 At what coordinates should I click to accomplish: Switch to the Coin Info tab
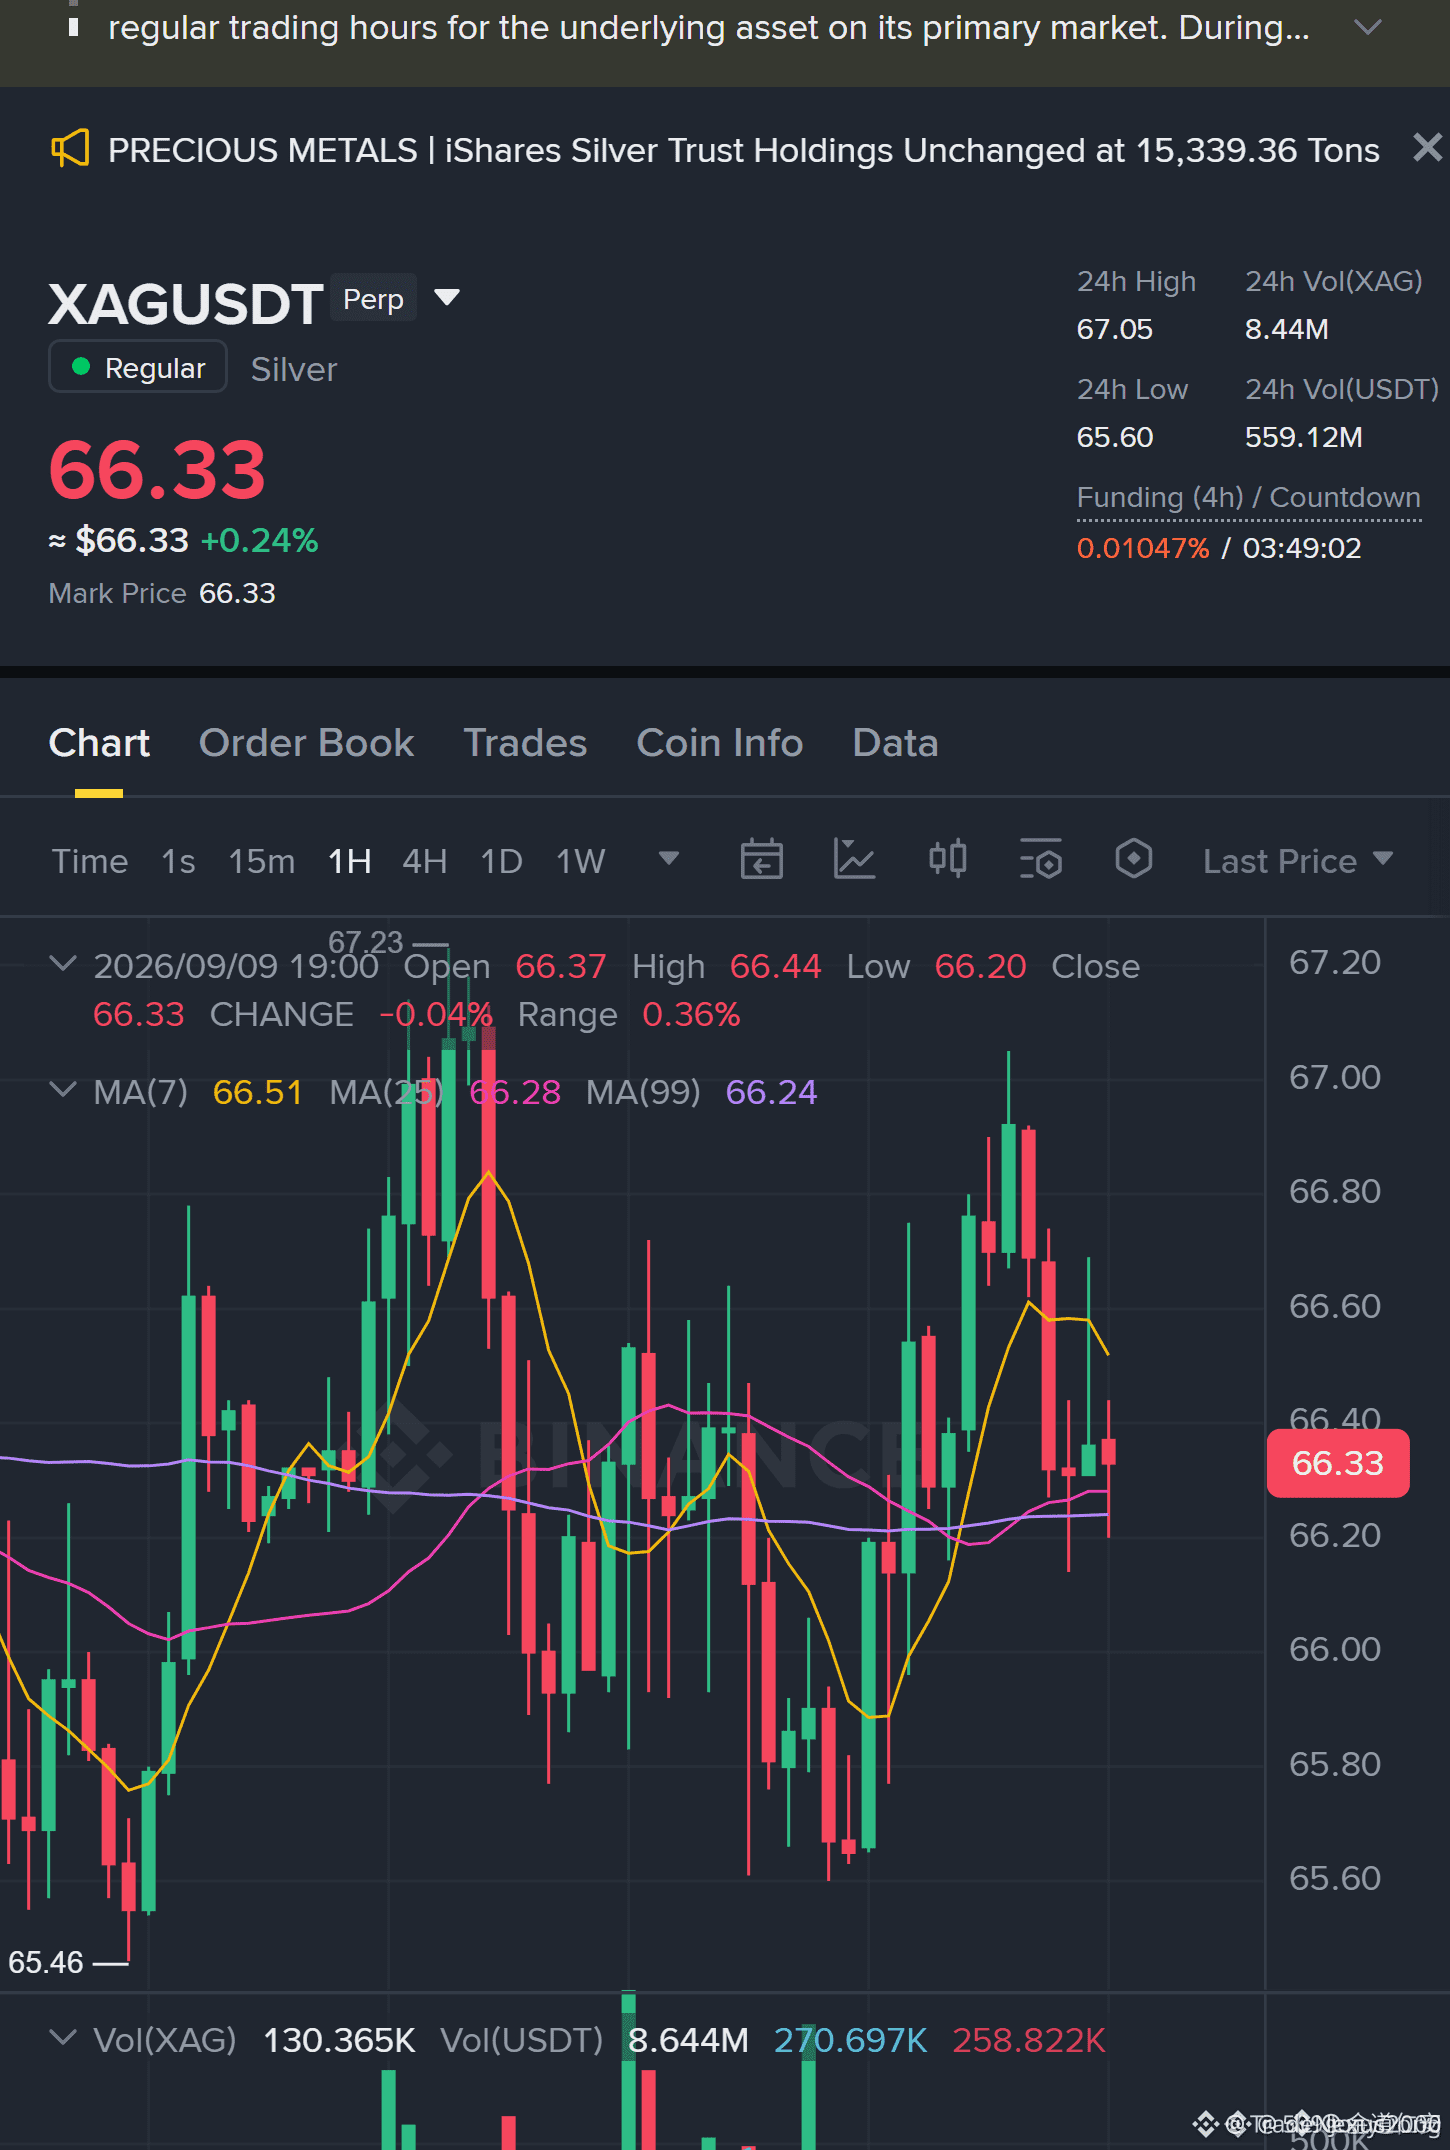tap(719, 743)
